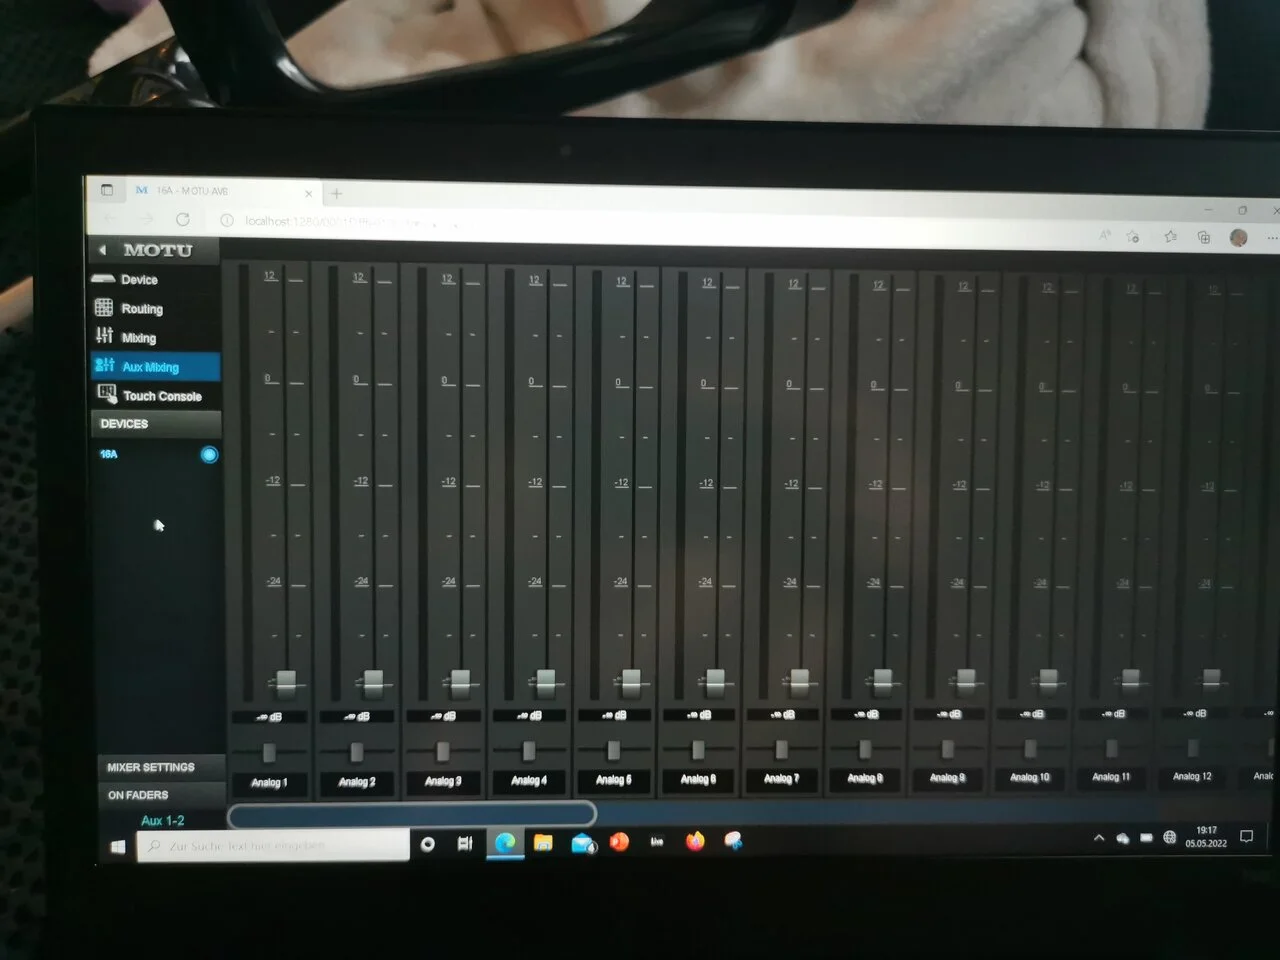Toggle the blue indicator next to 16A
The height and width of the screenshot is (960, 1280).
coord(209,455)
